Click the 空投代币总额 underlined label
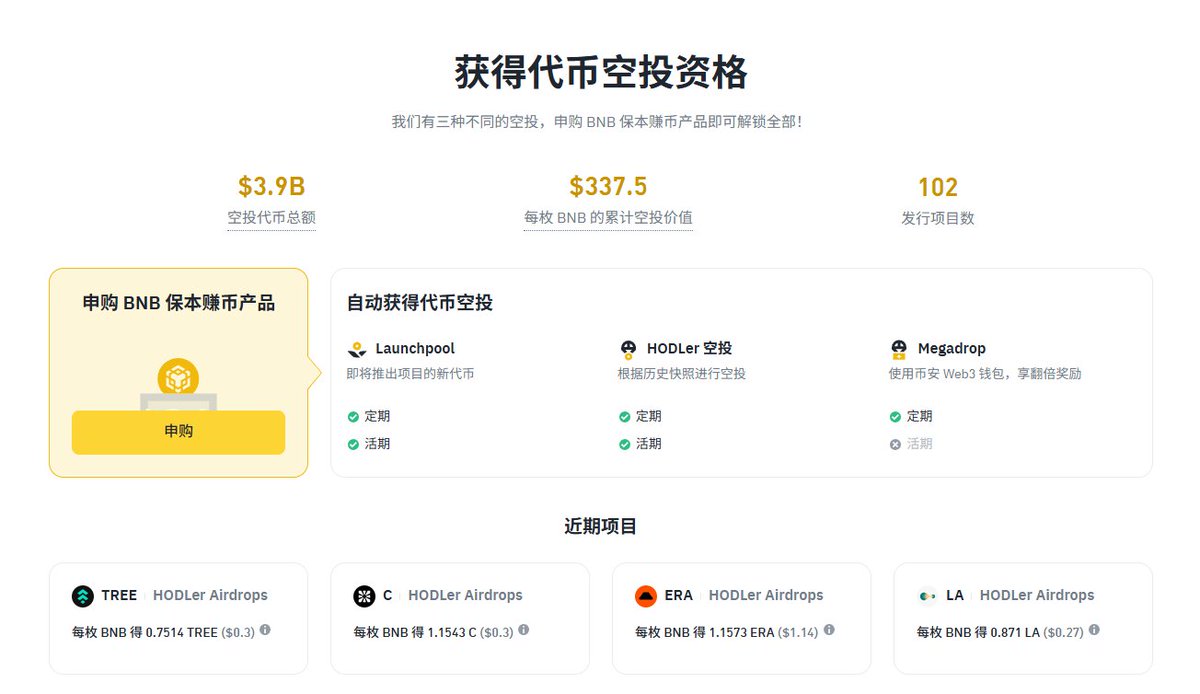The width and height of the screenshot is (1200, 694). 271,218
